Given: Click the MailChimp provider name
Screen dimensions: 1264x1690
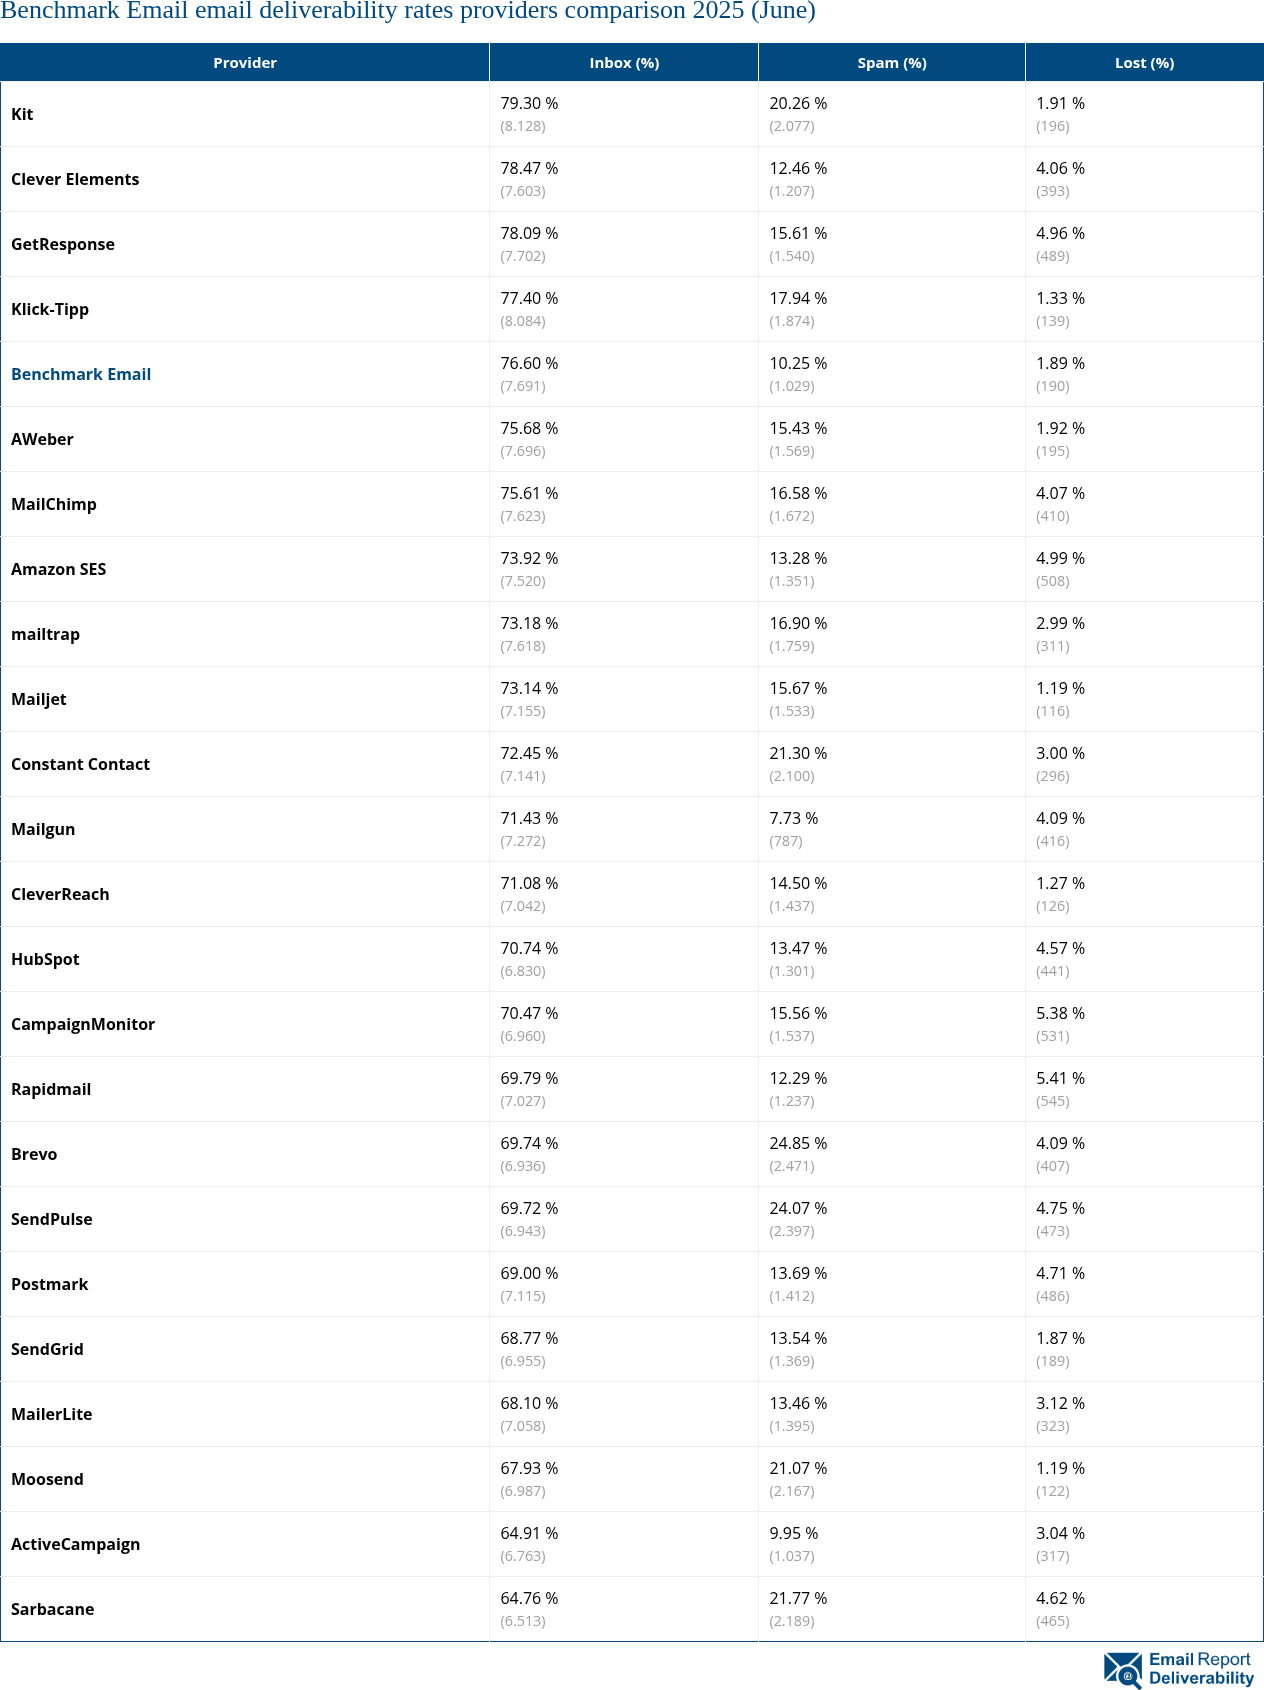Looking at the screenshot, I should 54,504.
